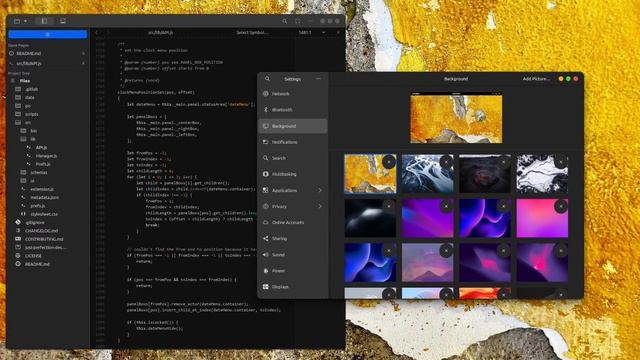Viewport: 640px width, 360px height.
Task: Click the Power icon in Settings sidebar
Action: [266, 271]
